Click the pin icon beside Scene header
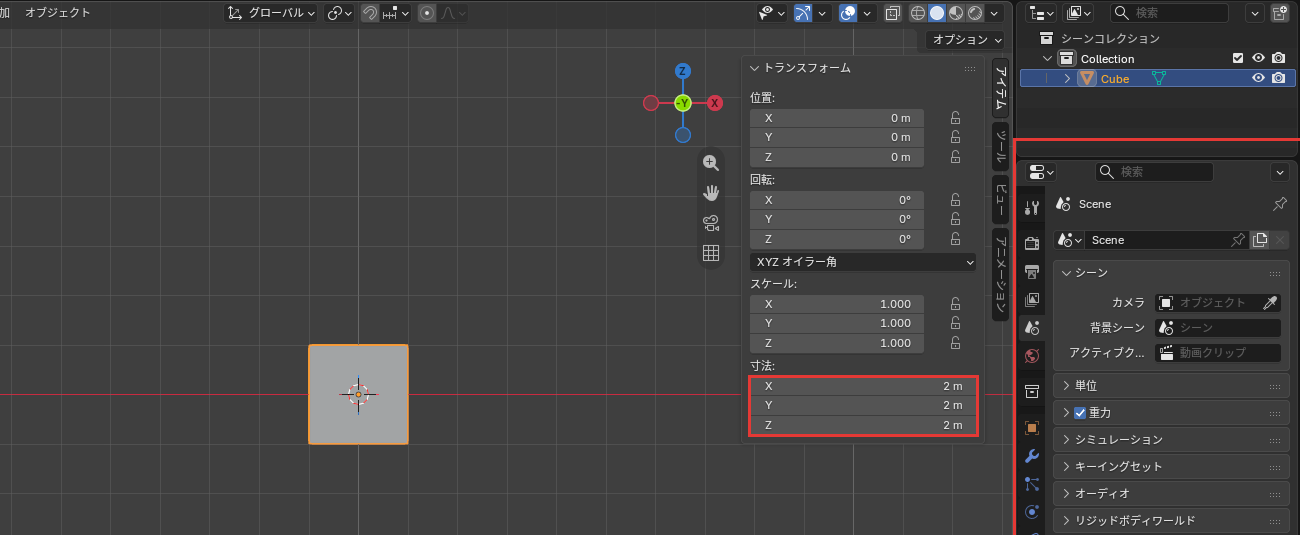Screen dimensions: 1300x535 click(x=1279, y=203)
